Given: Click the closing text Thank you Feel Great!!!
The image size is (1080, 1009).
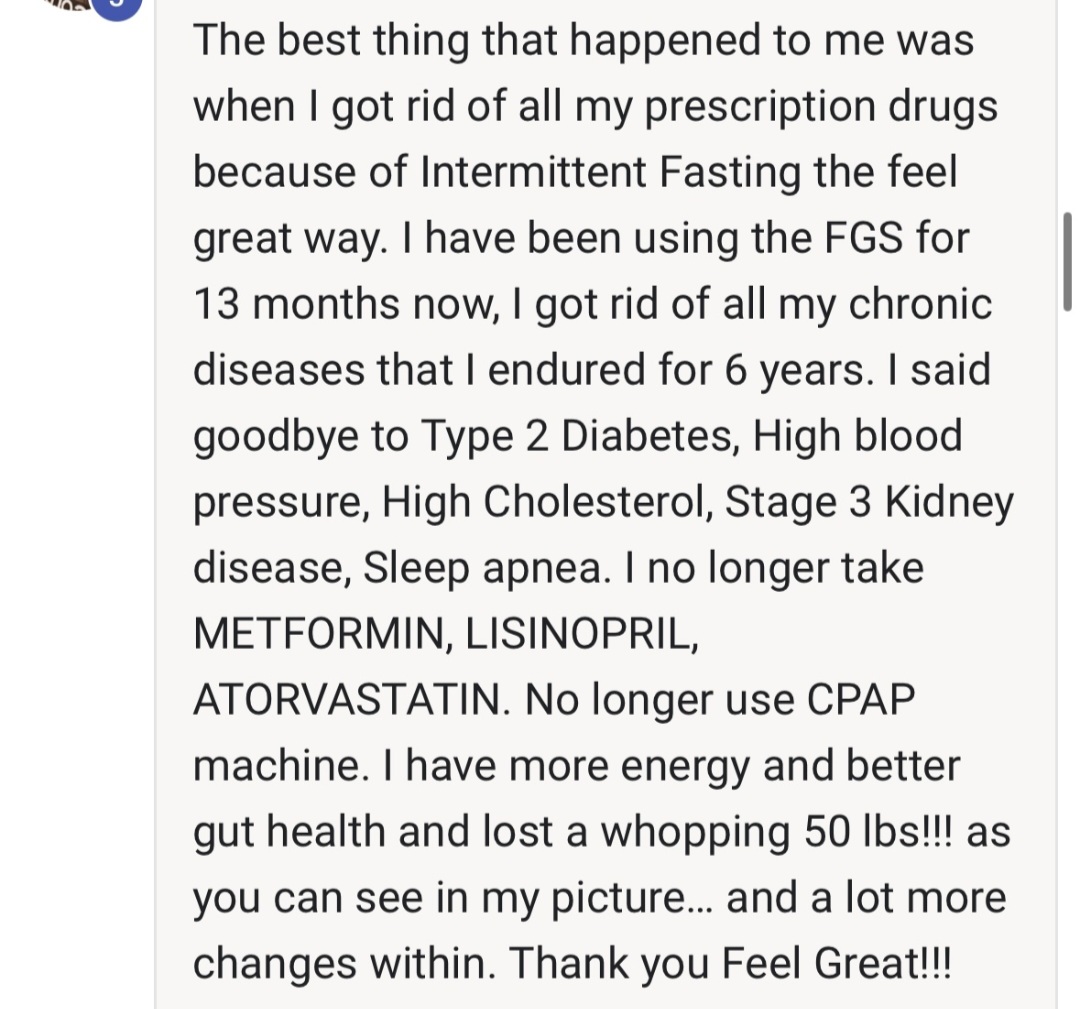Looking at the screenshot, I should coord(730,963).
